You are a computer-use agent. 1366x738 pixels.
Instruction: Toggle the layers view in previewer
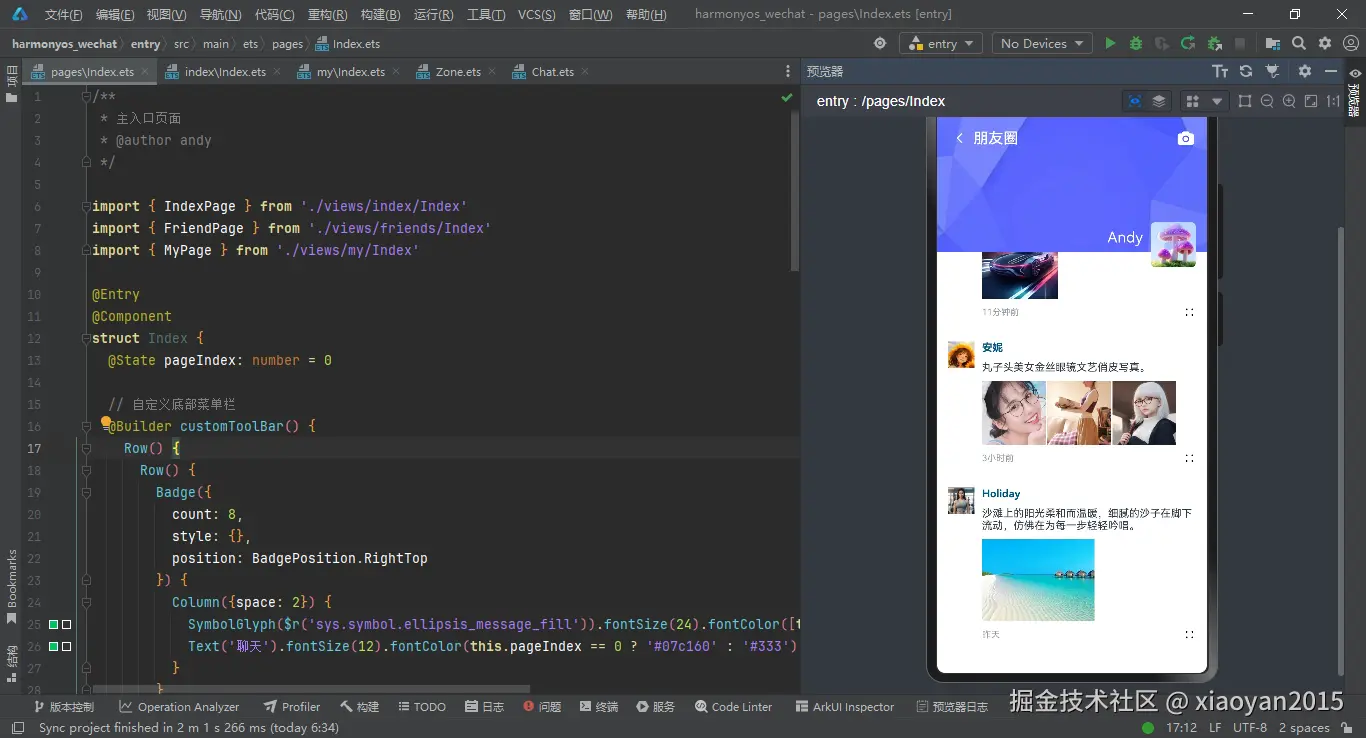(x=1159, y=101)
